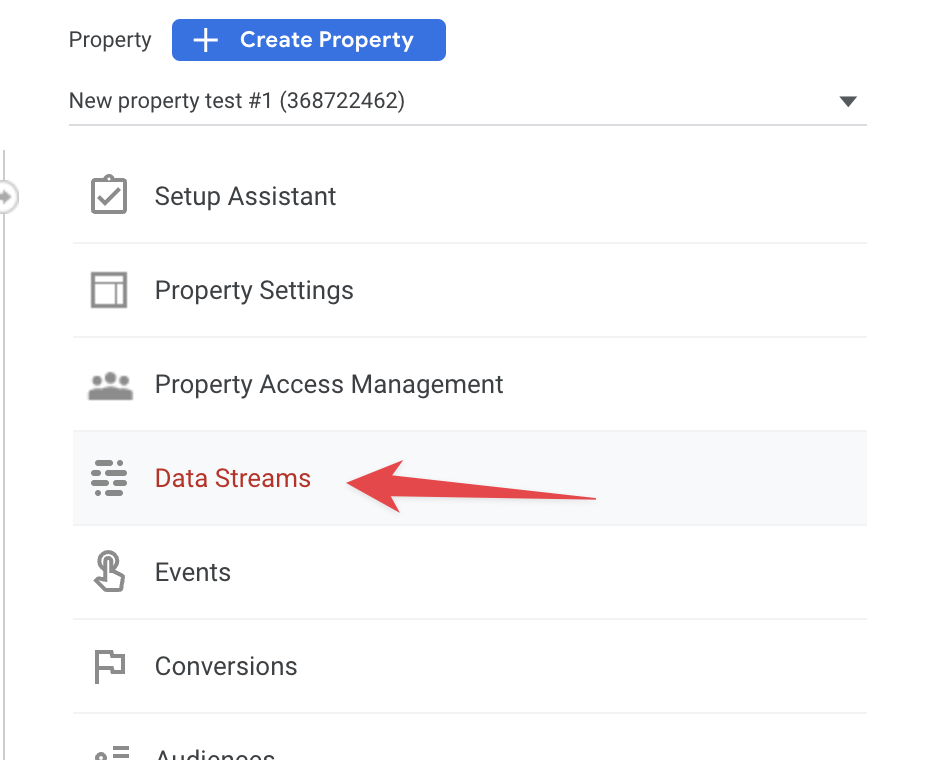Viewport: 926px width, 760px height.
Task: Click the Create Property button
Action: pyautogui.click(x=309, y=40)
